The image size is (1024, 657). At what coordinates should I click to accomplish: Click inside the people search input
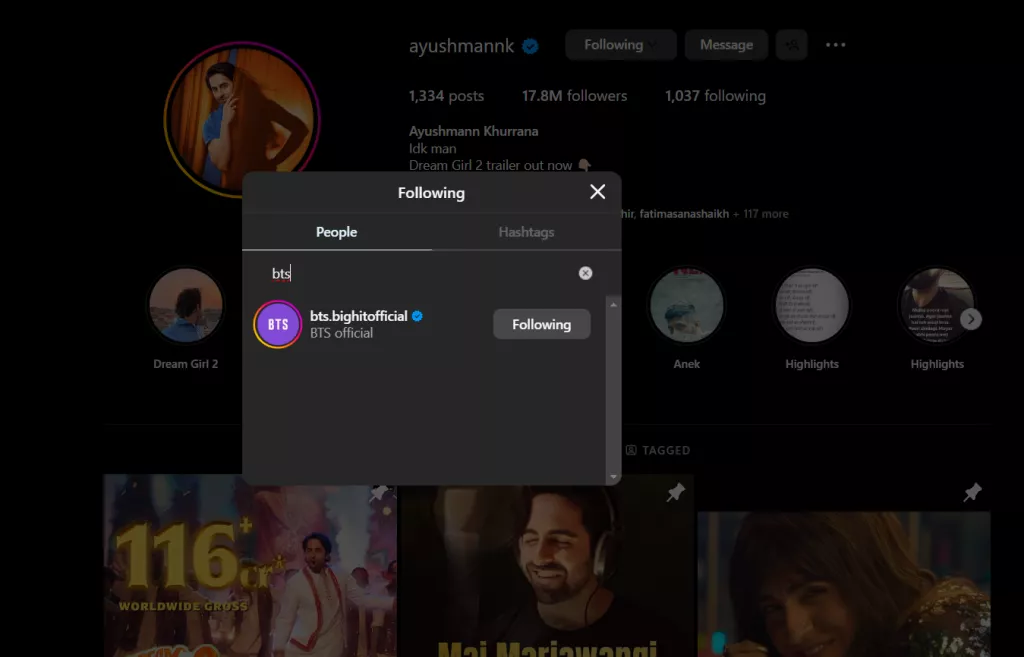coord(400,272)
